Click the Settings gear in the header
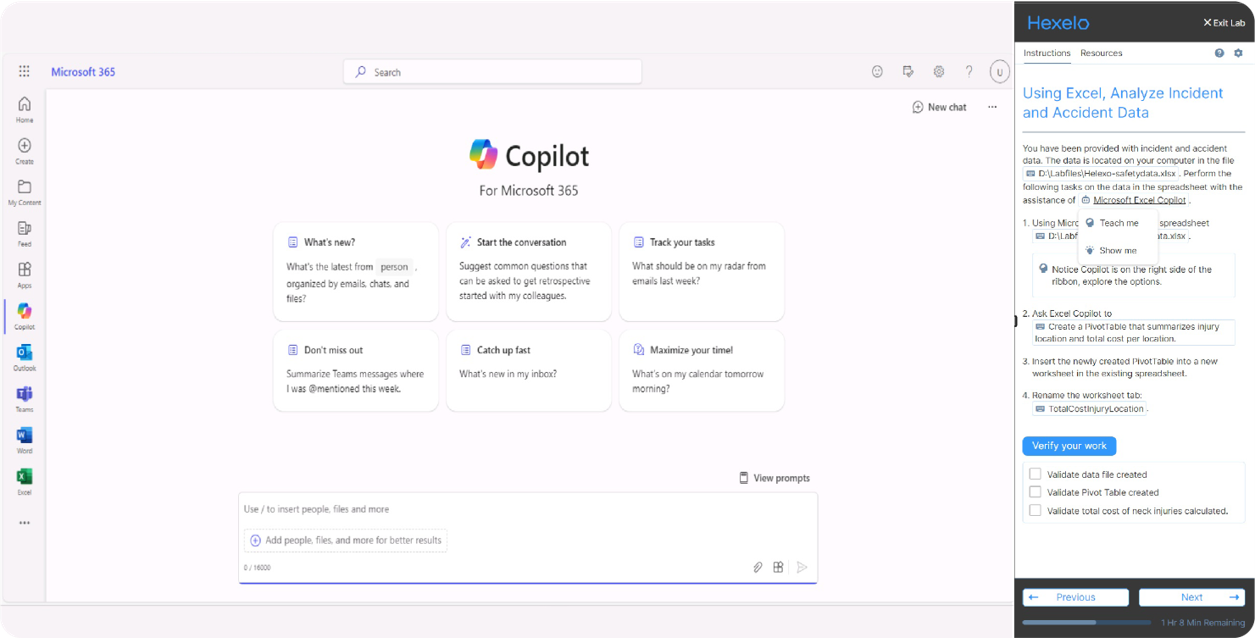Image resolution: width=1255 pixels, height=638 pixels. pyautogui.click(x=938, y=72)
